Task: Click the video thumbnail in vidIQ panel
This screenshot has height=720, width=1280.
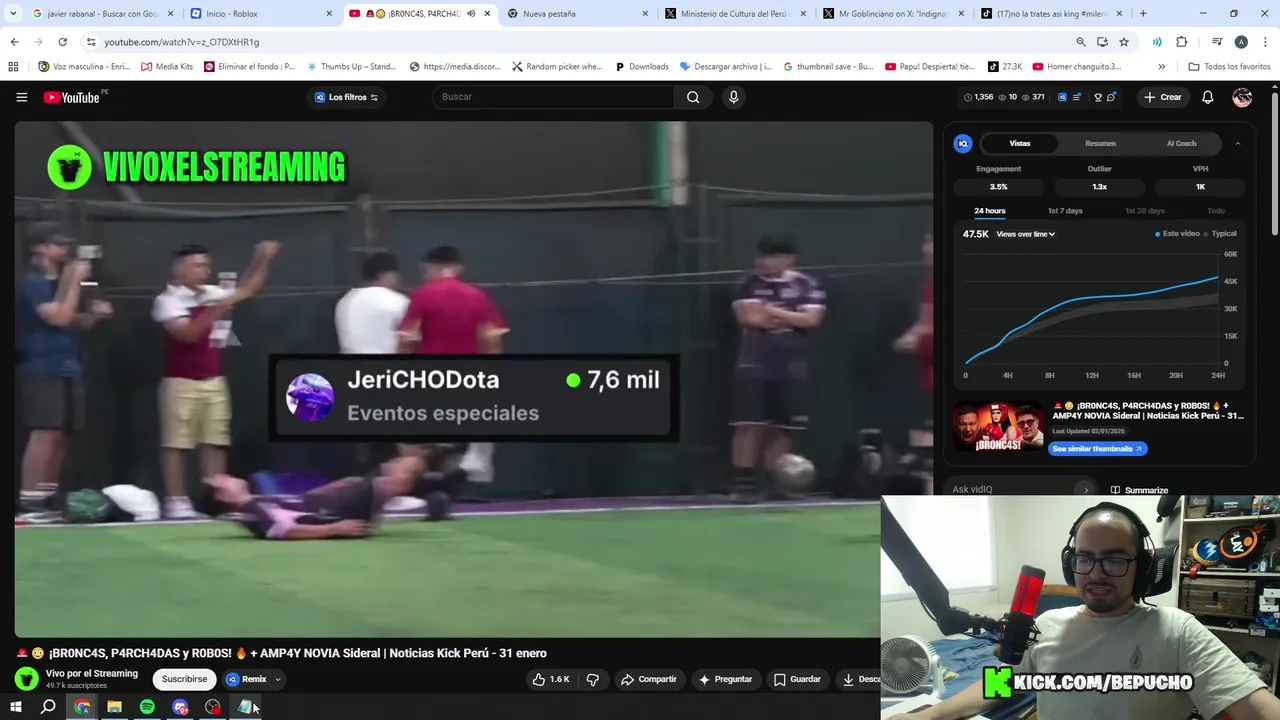Action: pyautogui.click(x=998, y=427)
